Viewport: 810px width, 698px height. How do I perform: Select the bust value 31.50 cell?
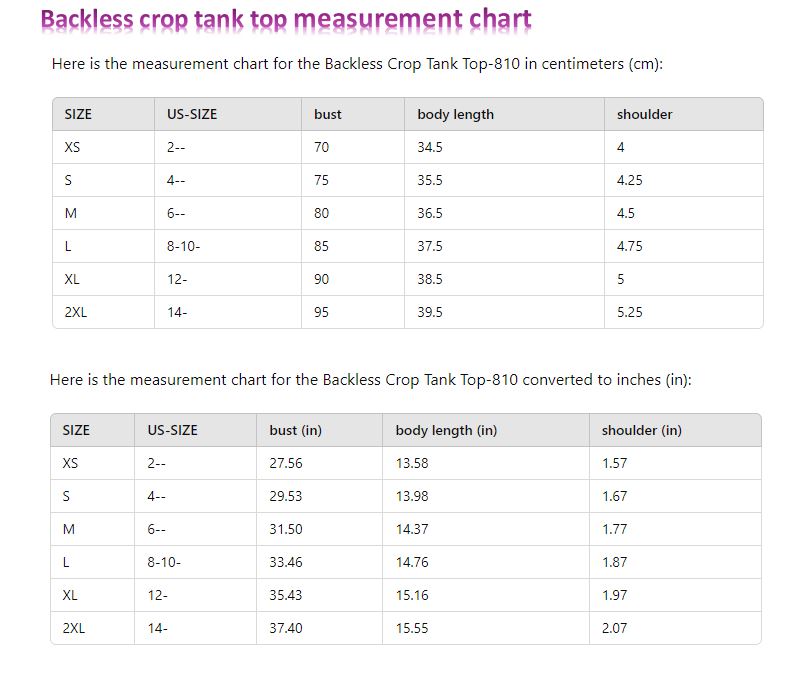coord(285,529)
